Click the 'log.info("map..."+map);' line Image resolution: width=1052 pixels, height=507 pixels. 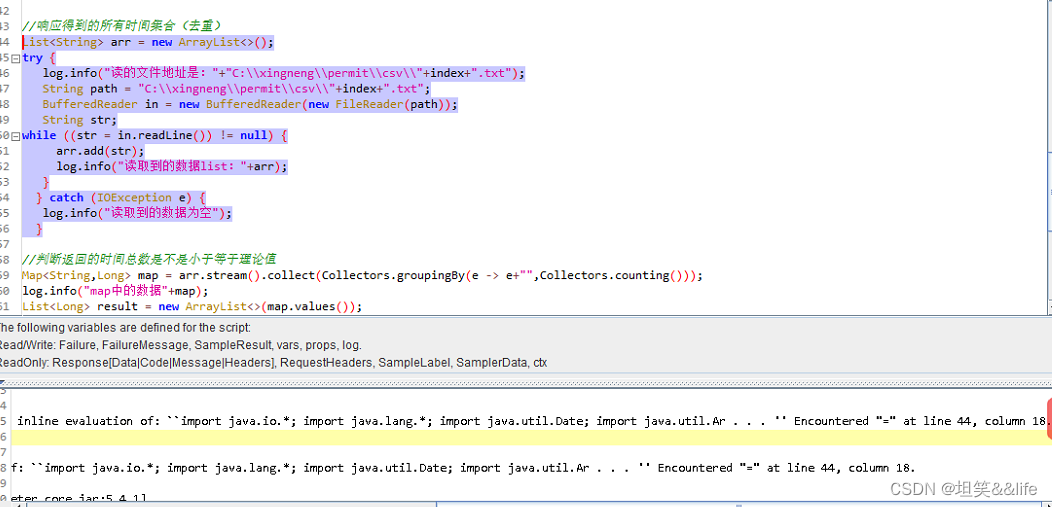[x=115, y=291]
